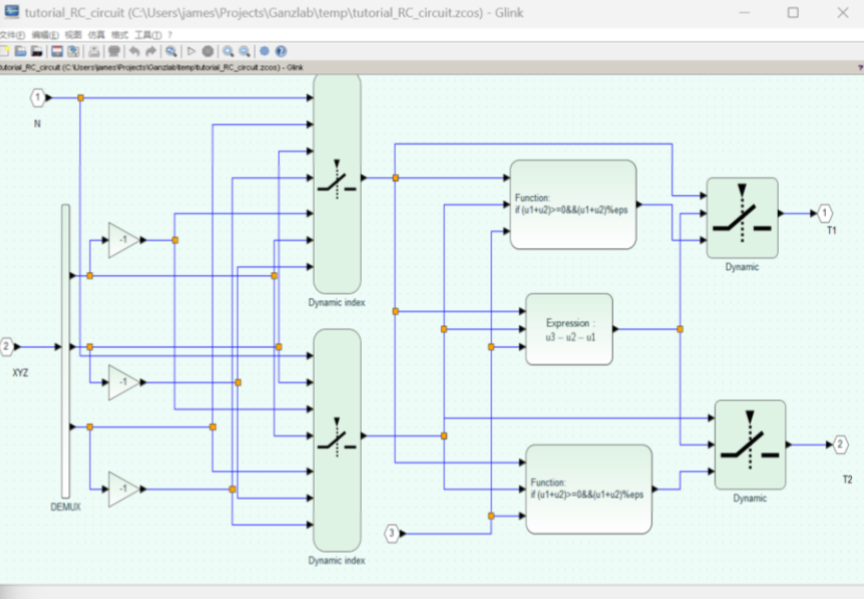Select the Dynamic switch block feeding T2
This screenshot has width=864, height=599.
[x=749, y=444]
